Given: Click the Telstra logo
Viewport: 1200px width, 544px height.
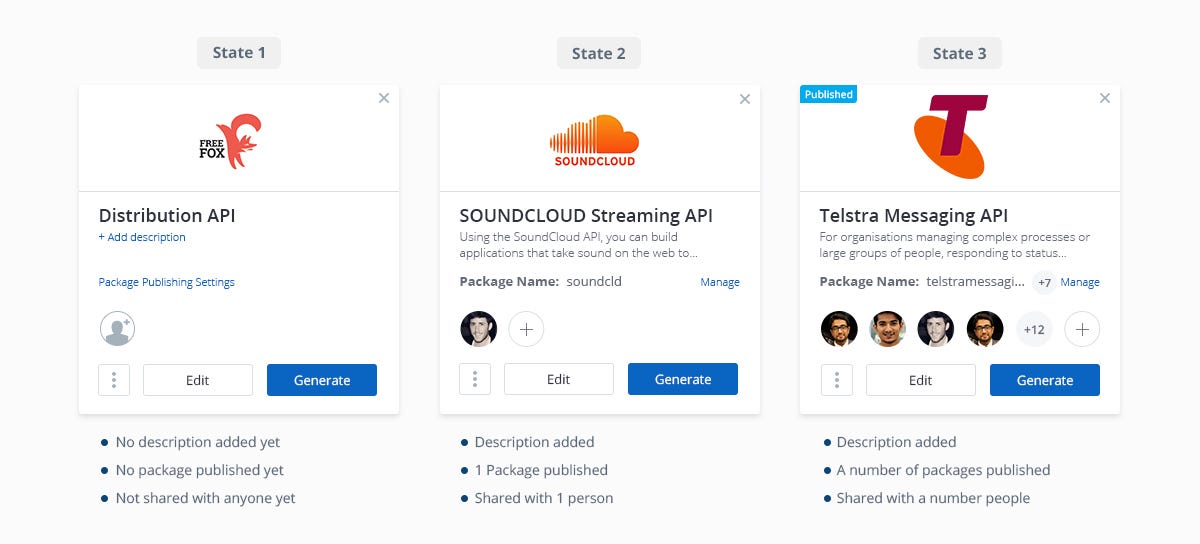Looking at the screenshot, I should pyautogui.click(x=951, y=136).
